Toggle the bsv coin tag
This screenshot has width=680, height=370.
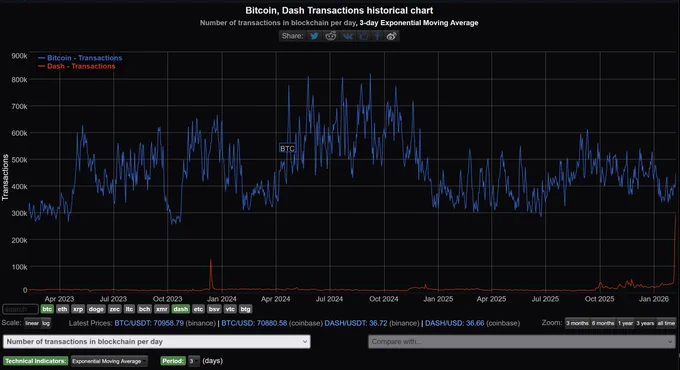(x=214, y=309)
